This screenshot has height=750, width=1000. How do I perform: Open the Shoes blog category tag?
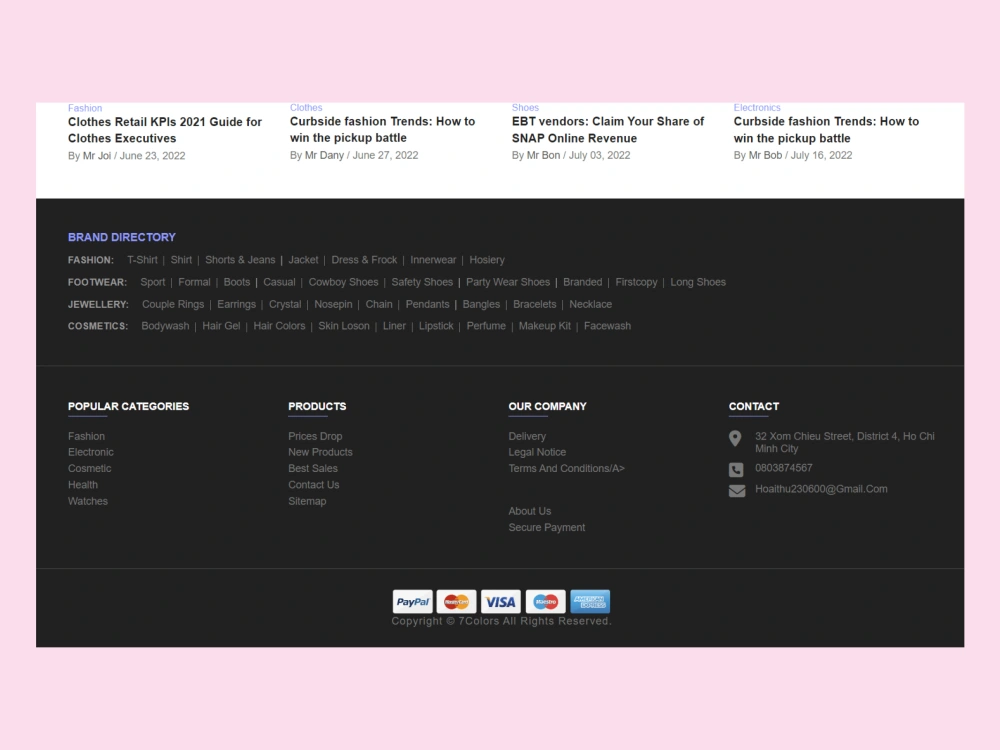(525, 107)
